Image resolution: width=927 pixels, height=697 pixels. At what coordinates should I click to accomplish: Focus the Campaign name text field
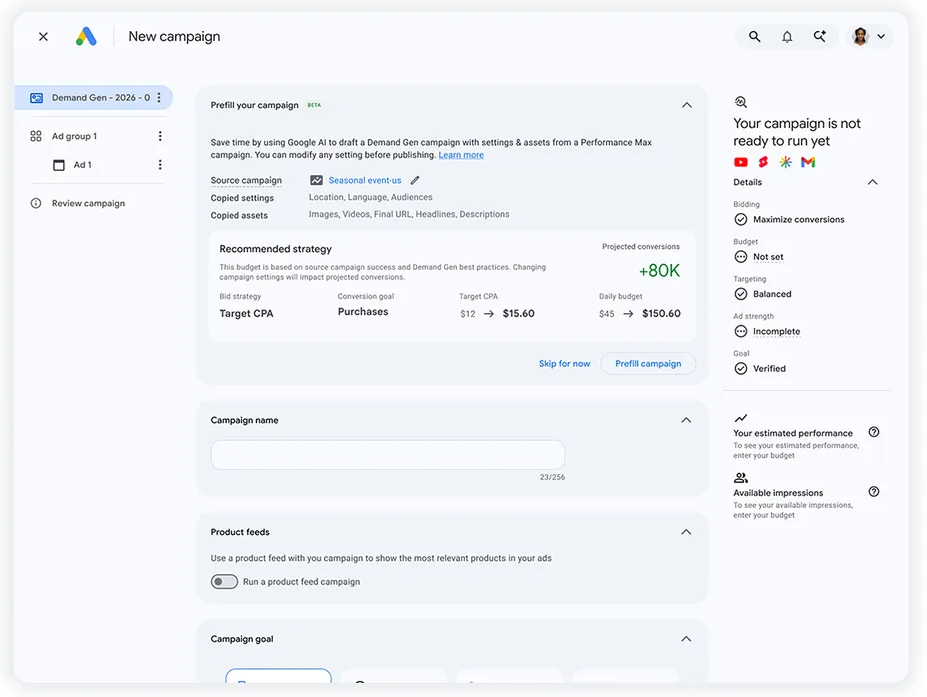(388, 455)
